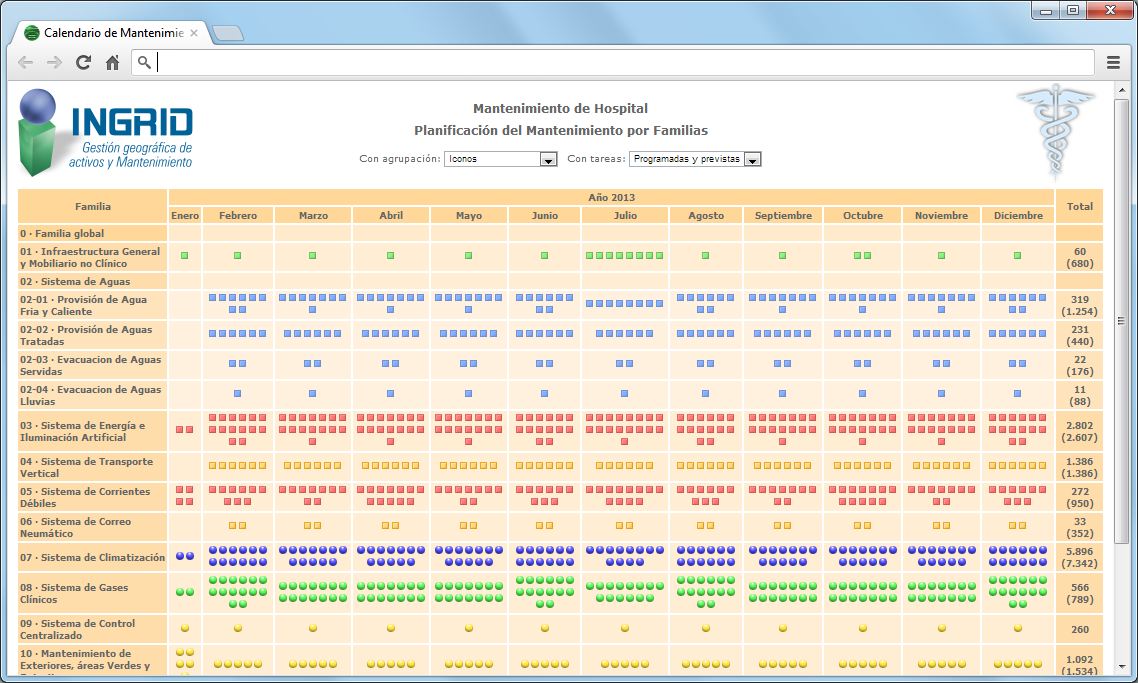Focus the browser address bar
The image size is (1138, 683).
pos(620,63)
